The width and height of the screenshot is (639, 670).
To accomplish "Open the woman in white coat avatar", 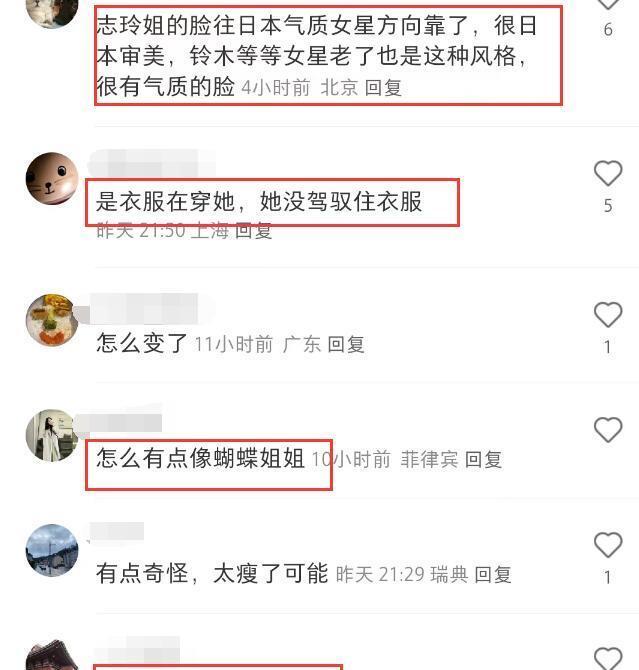I will click(x=52, y=435).
